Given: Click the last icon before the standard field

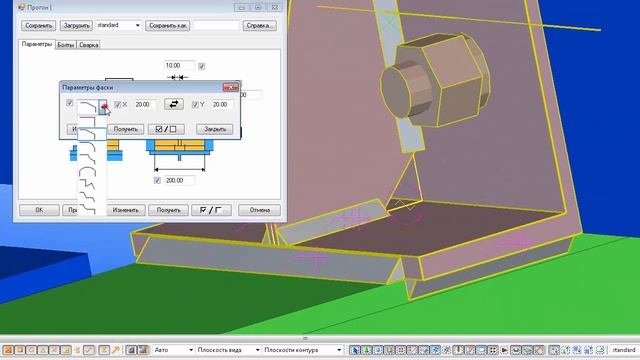Looking at the screenshot, I should (x=600, y=350).
